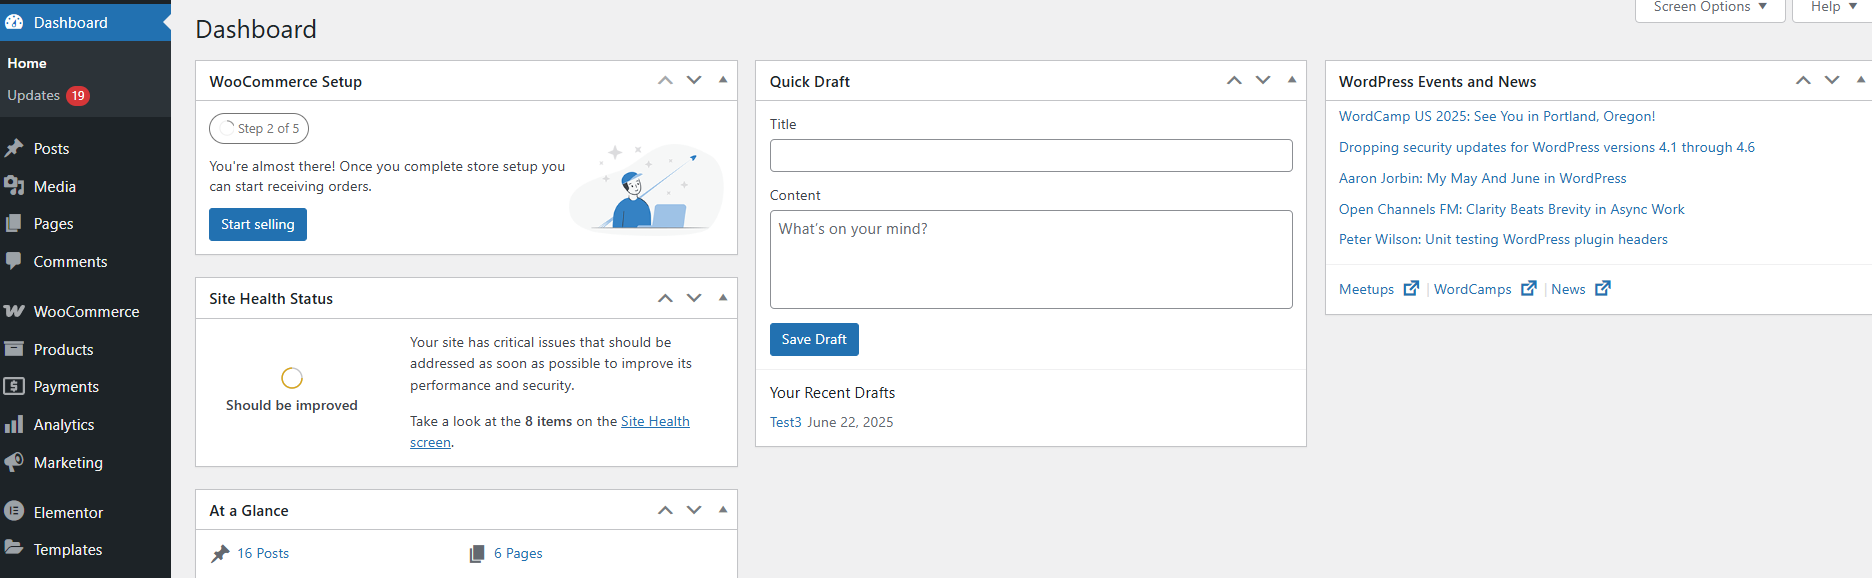Click the Comments speech bubble icon
Screen dimensions: 1872x578
(14, 261)
